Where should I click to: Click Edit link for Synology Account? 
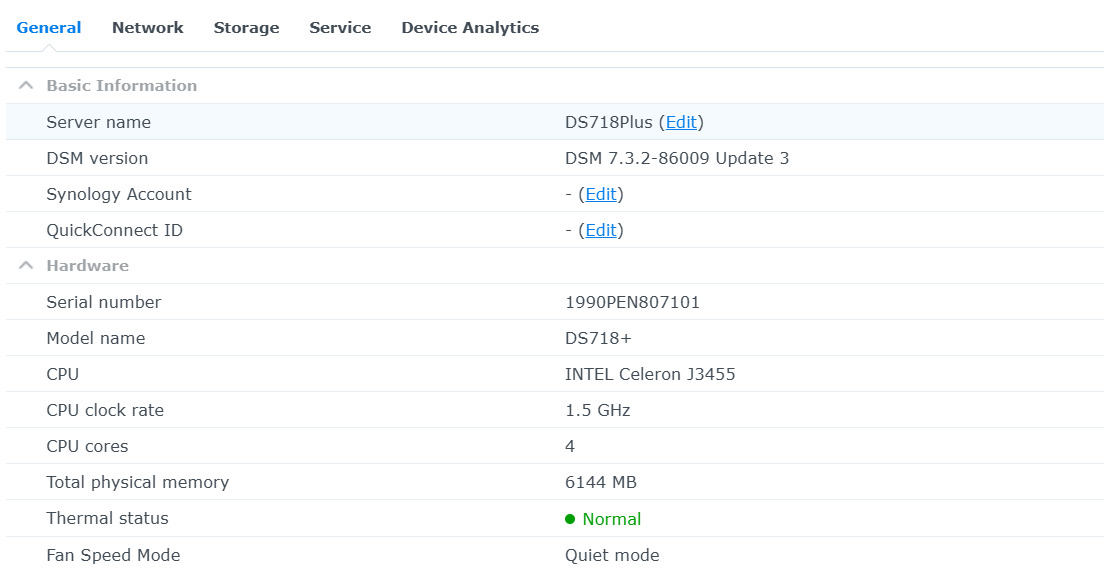click(601, 194)
